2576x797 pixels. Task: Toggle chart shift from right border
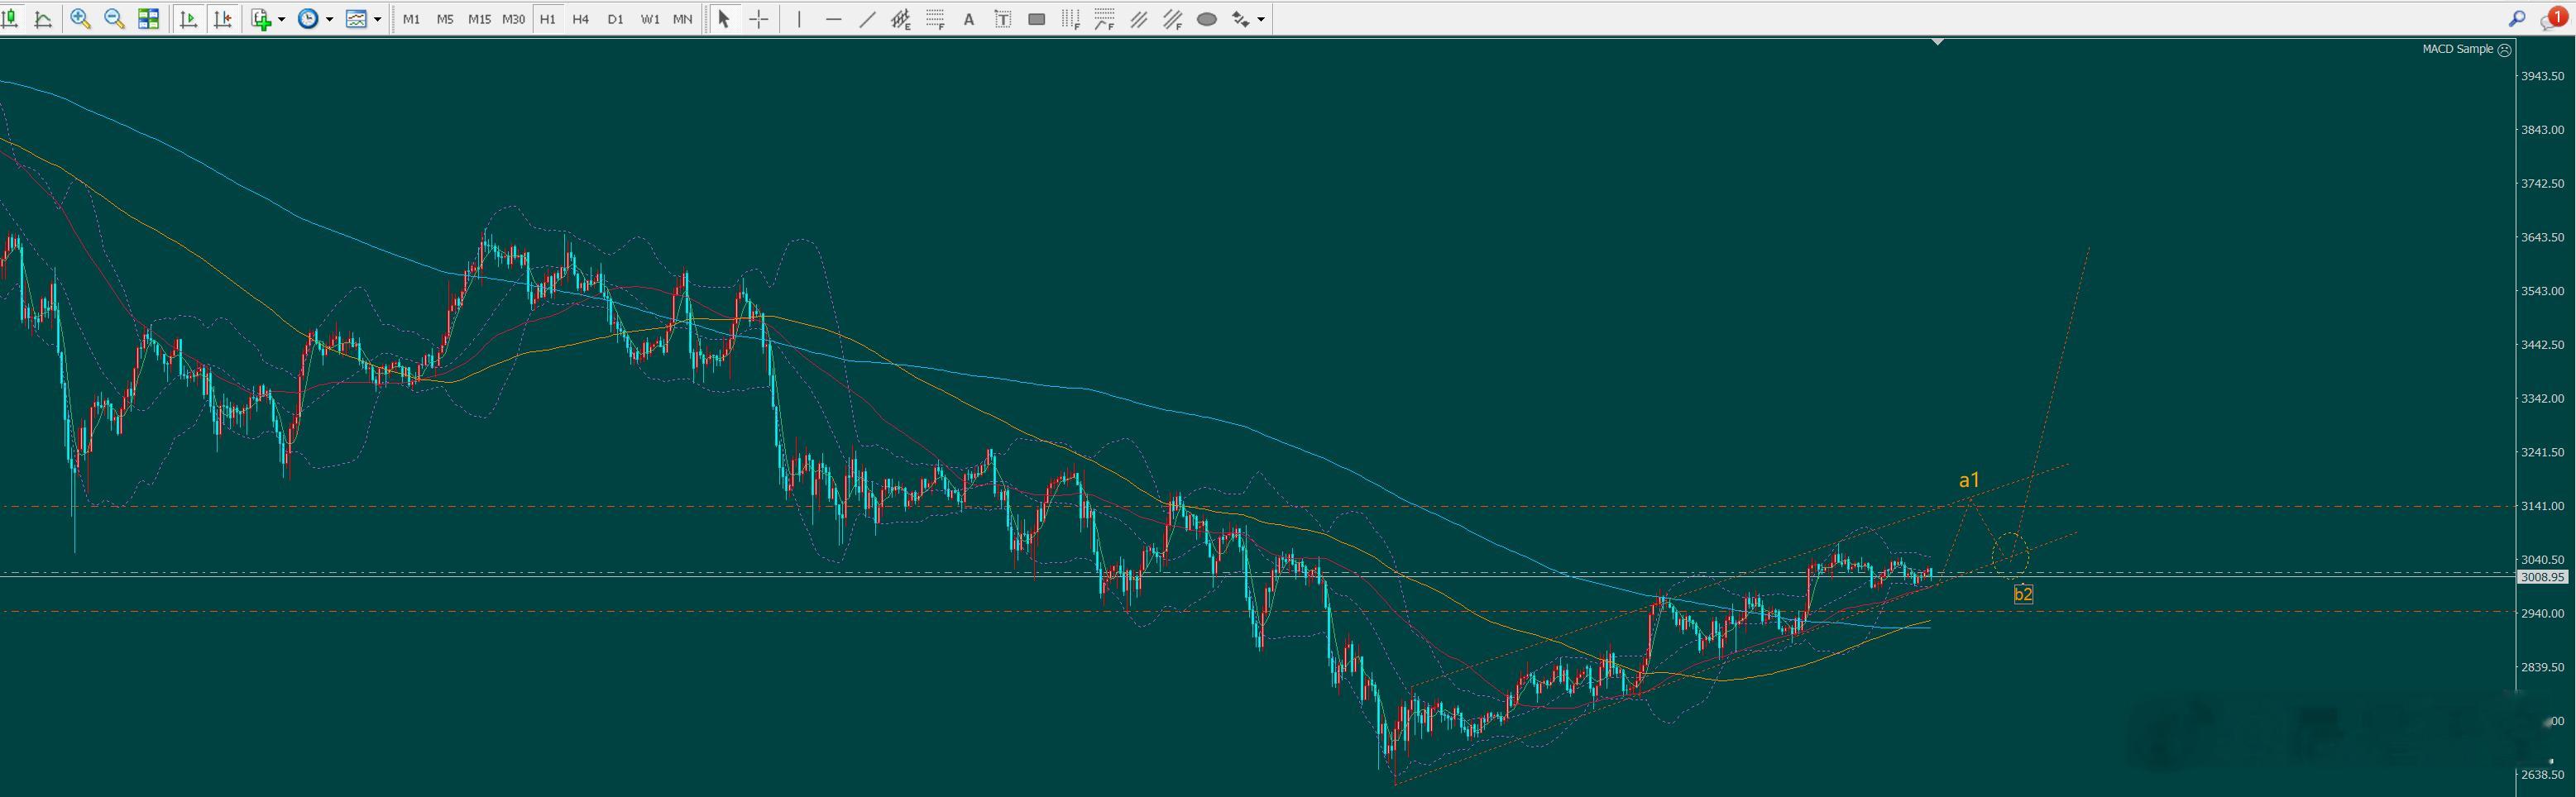(222, 19)
